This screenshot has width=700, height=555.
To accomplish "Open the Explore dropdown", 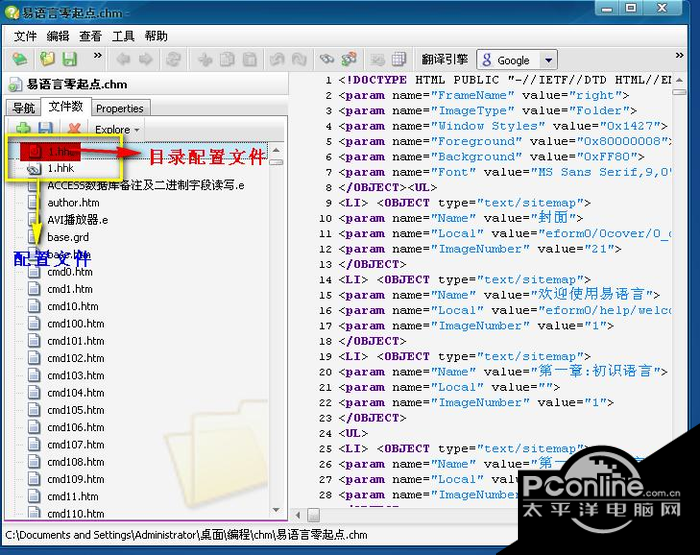I will 117,129.
